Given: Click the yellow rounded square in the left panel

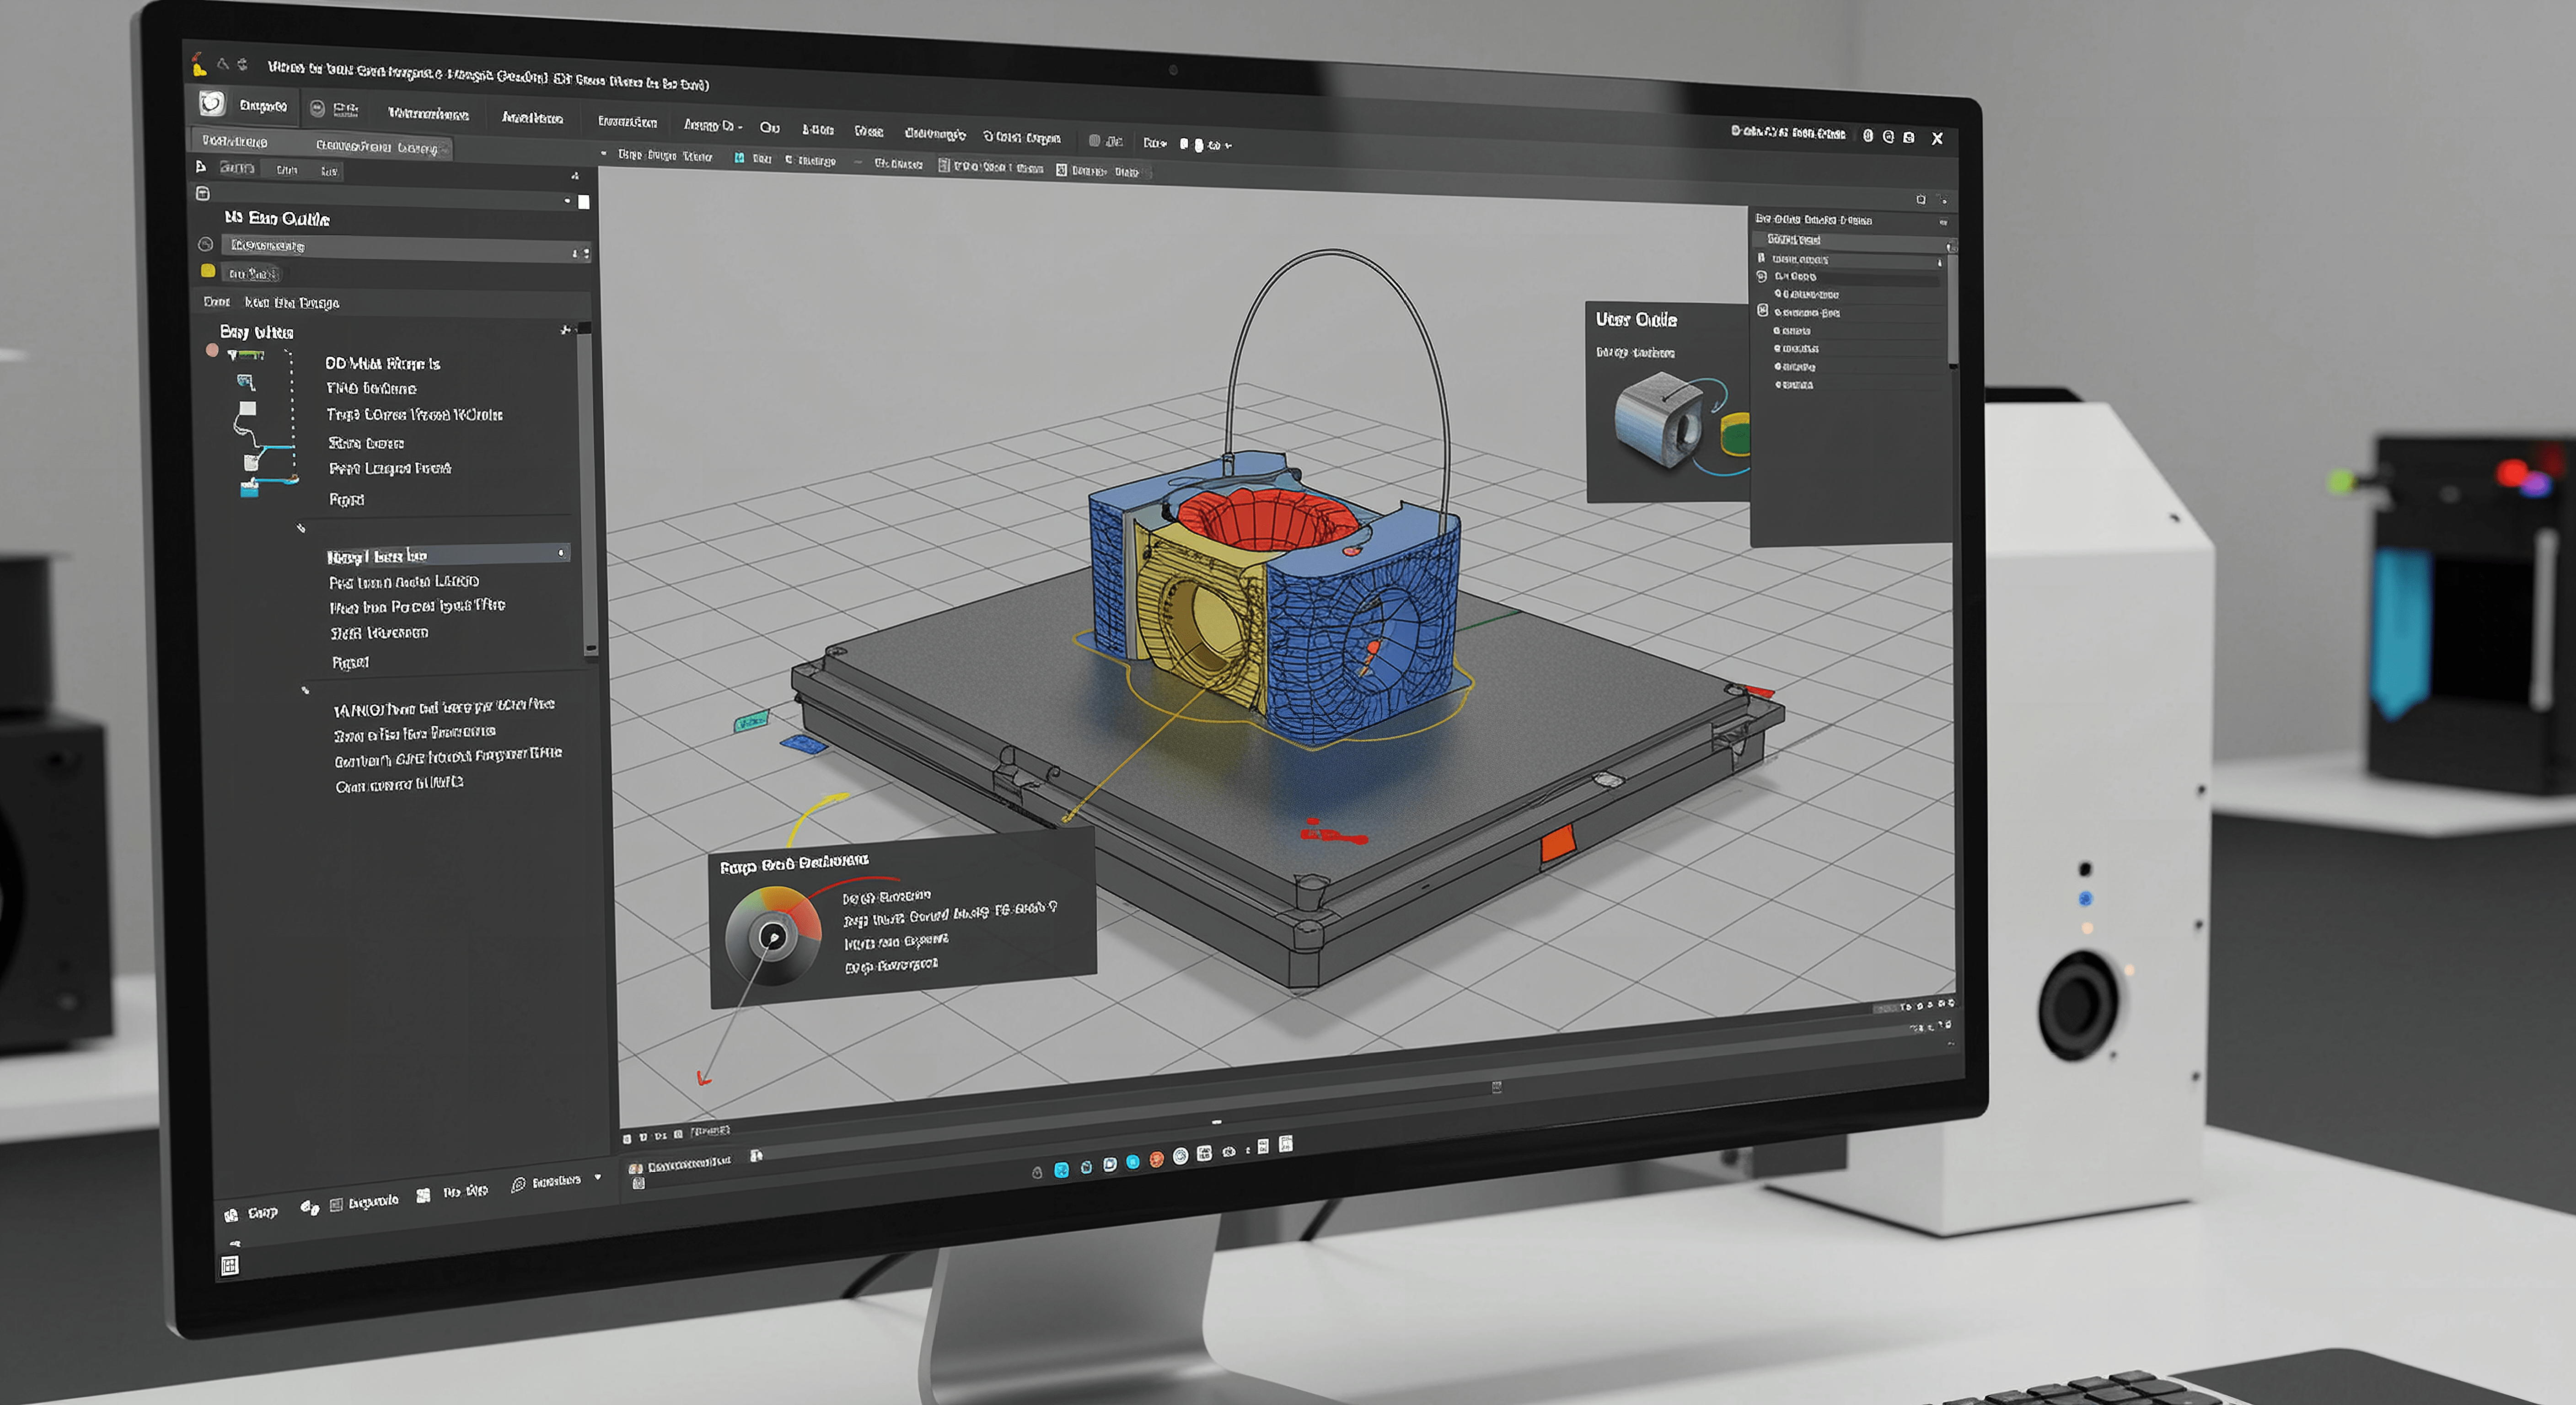Looking at the screenshot, I should [x=208, y=271].
